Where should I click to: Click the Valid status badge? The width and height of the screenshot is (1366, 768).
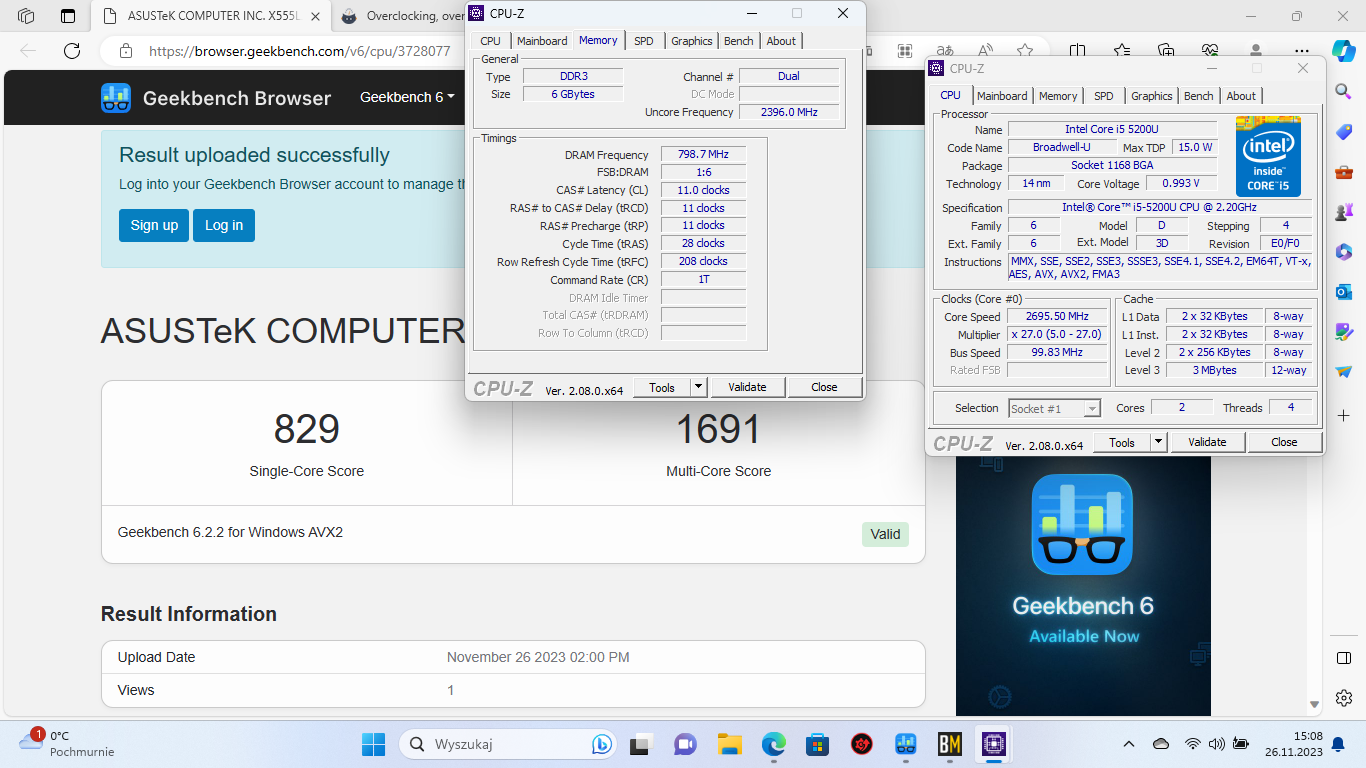pos(885,534)
